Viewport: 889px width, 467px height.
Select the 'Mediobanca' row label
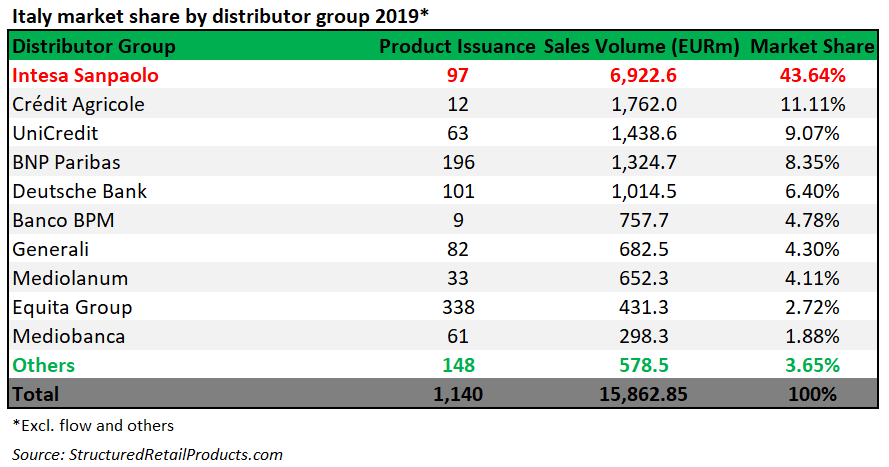(69, 337)
